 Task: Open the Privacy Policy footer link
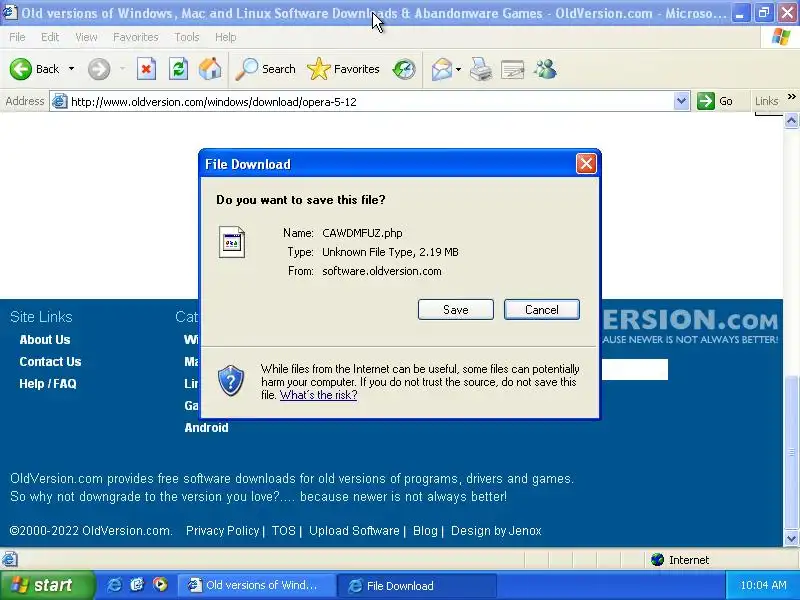[222, 531]
